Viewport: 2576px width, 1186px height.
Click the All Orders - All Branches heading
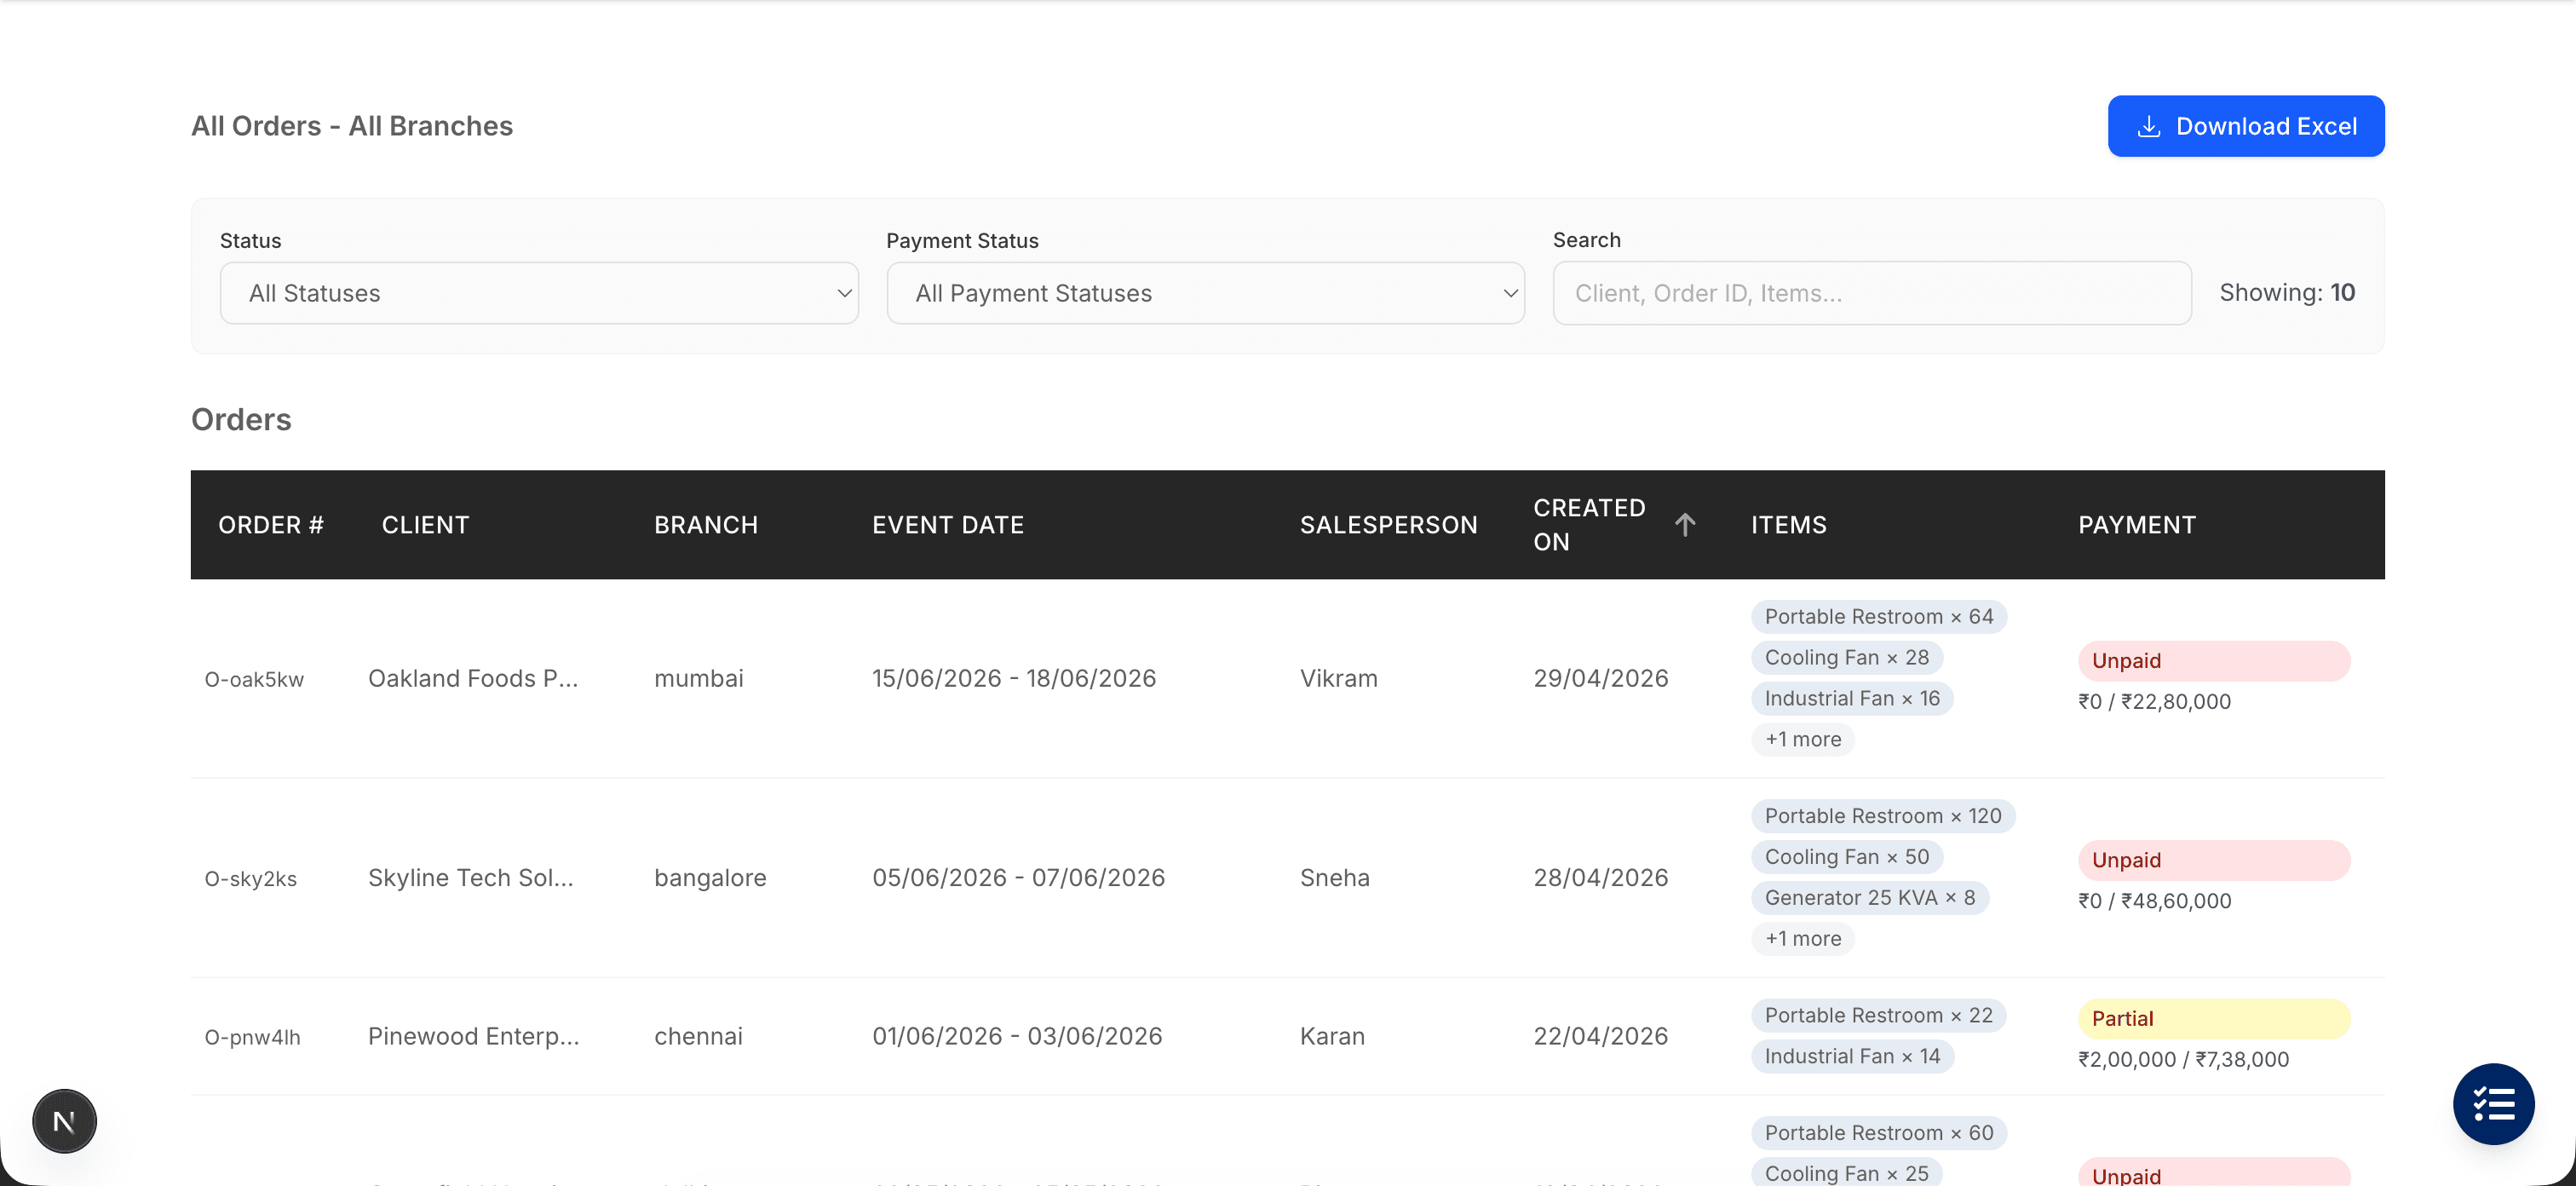(x=352, y=126)
